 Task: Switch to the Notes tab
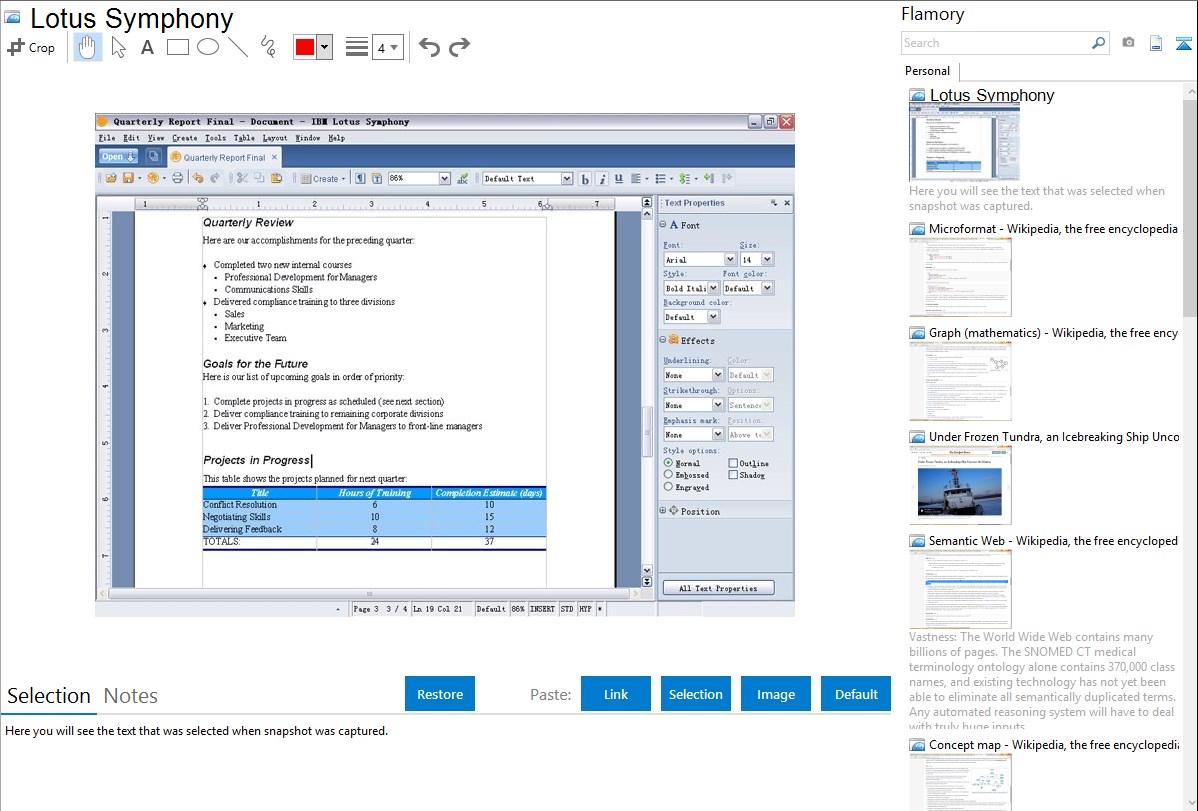tap(131, 696)
